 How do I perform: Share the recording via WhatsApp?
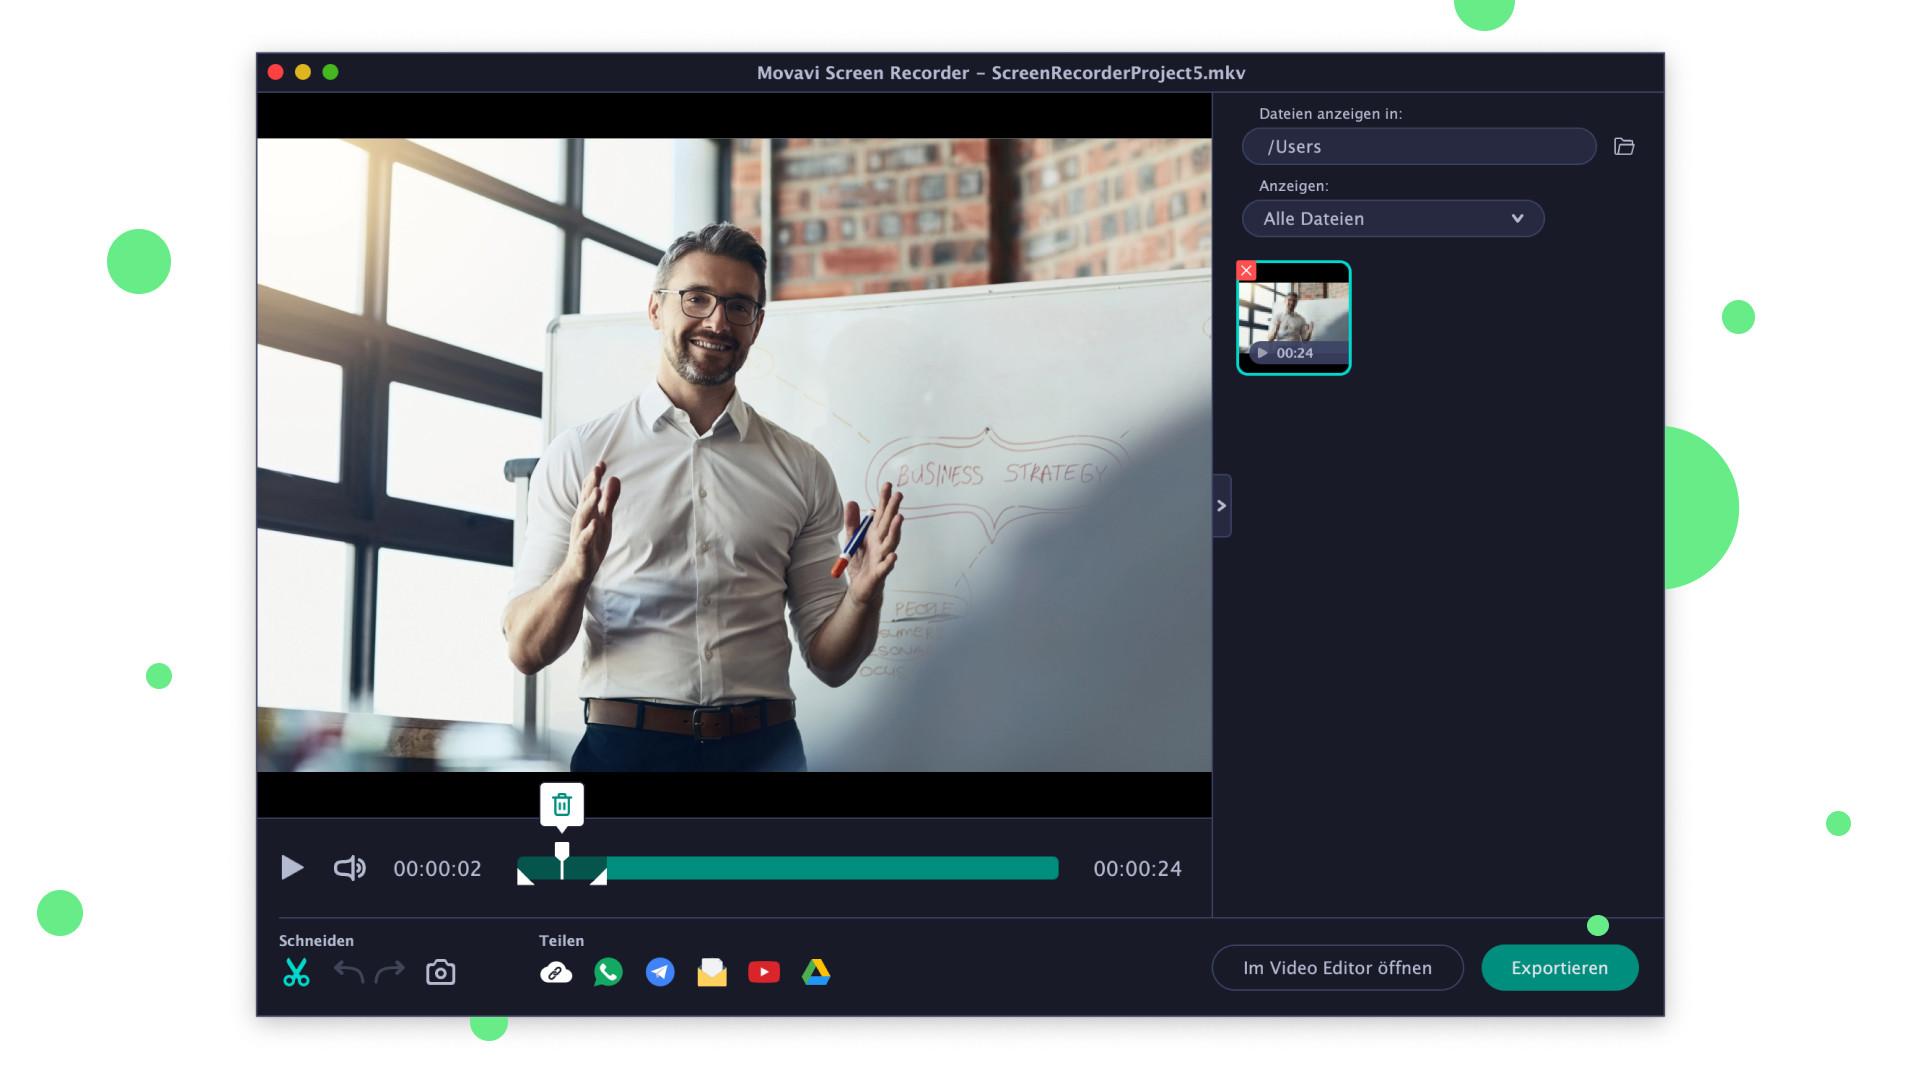(x=608, y=971)
